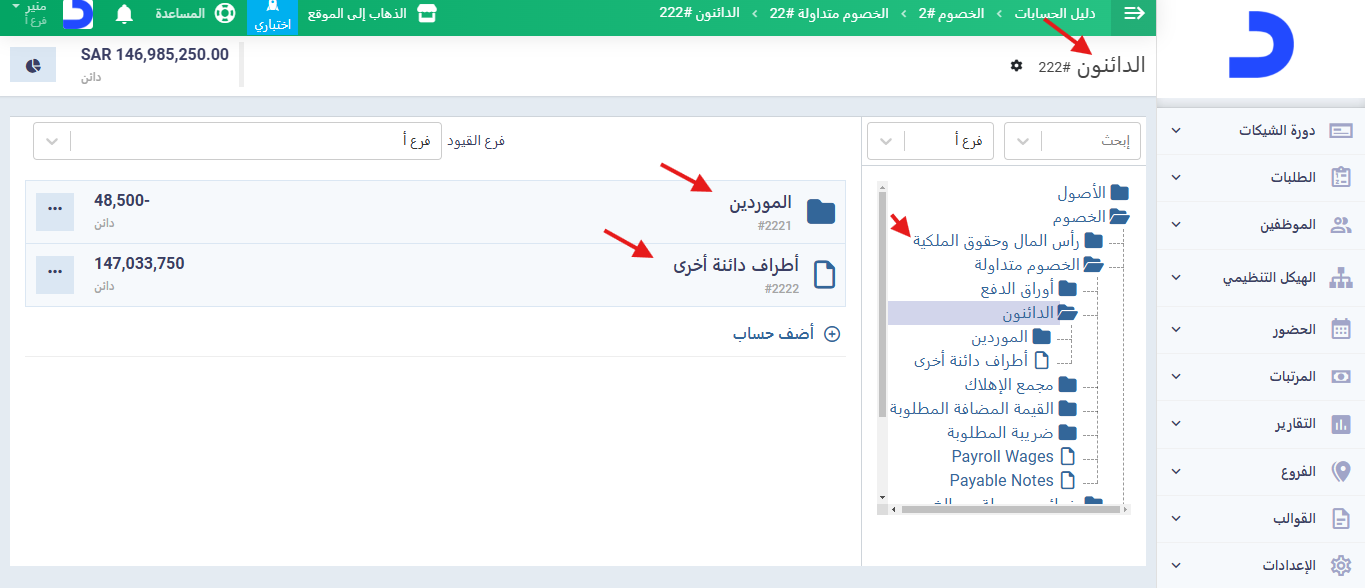Select أوراق الدفع tree node
Screen dimensions: 1365x588
click(1017, 289)
